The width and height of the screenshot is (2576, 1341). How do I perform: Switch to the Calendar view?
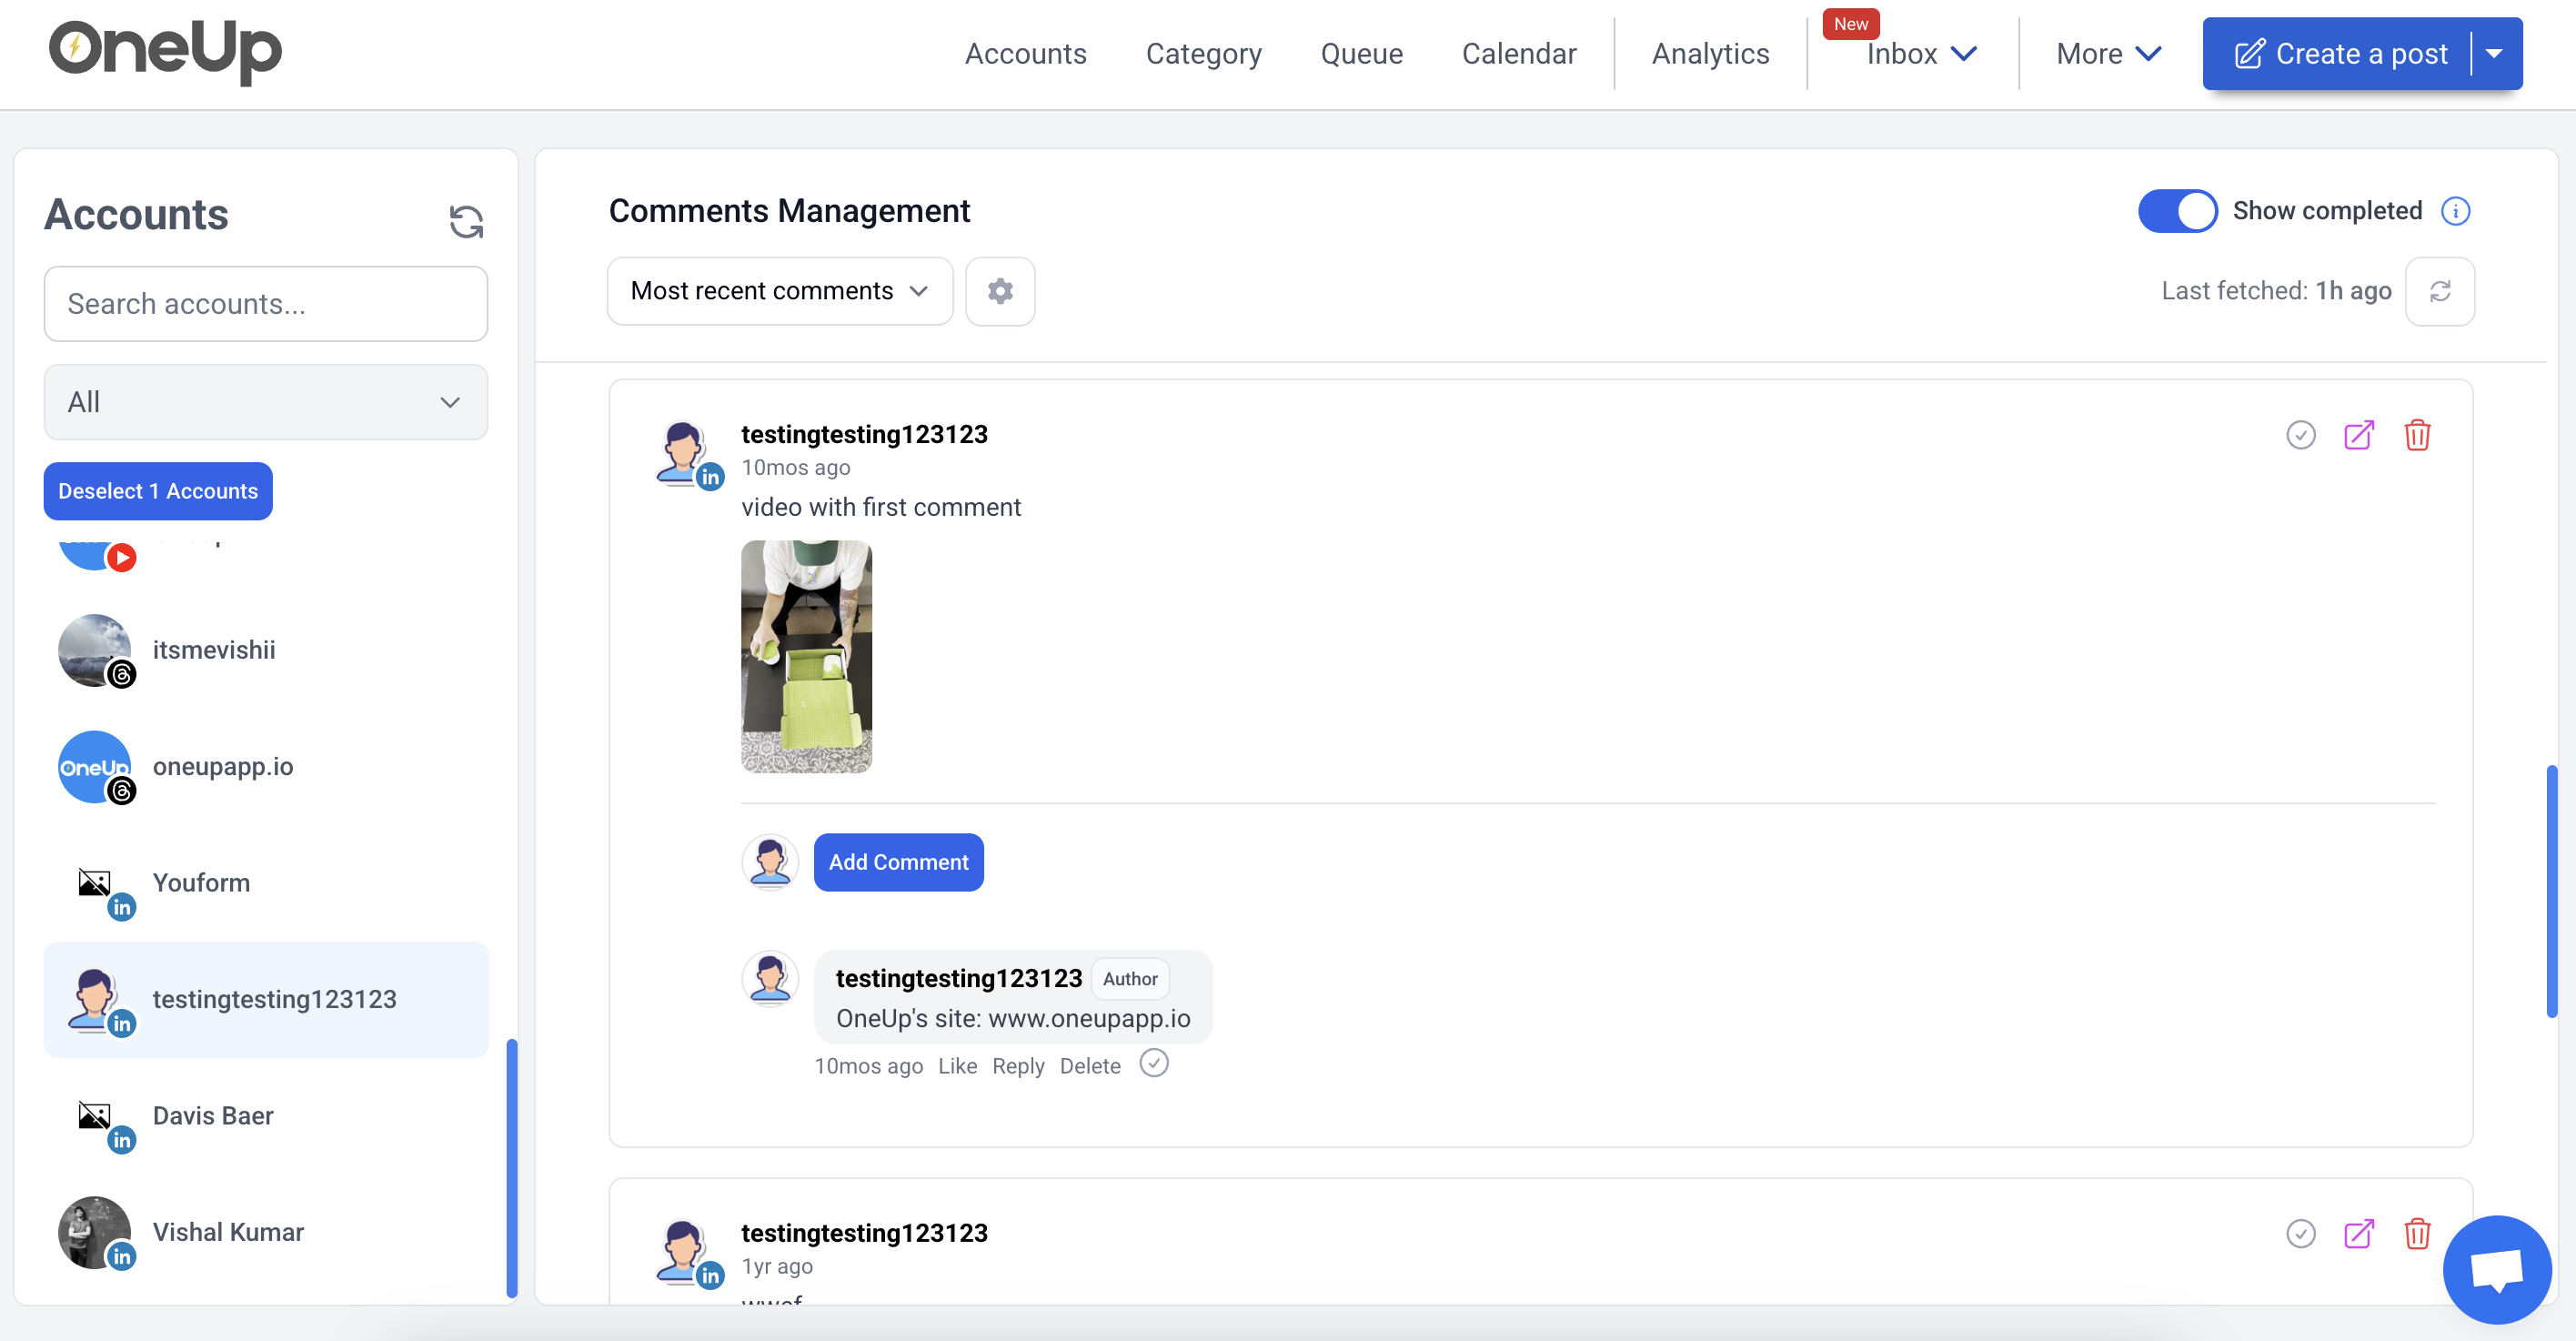(x=1519, y=53)
